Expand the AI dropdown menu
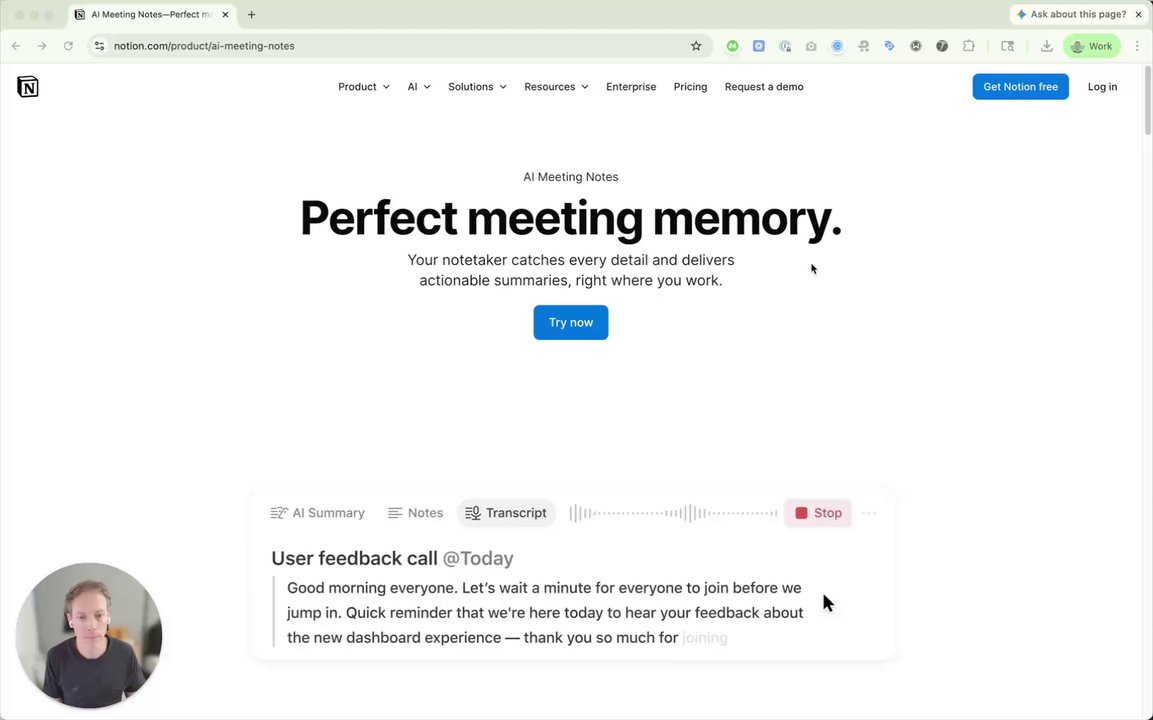 pos(419,87)
